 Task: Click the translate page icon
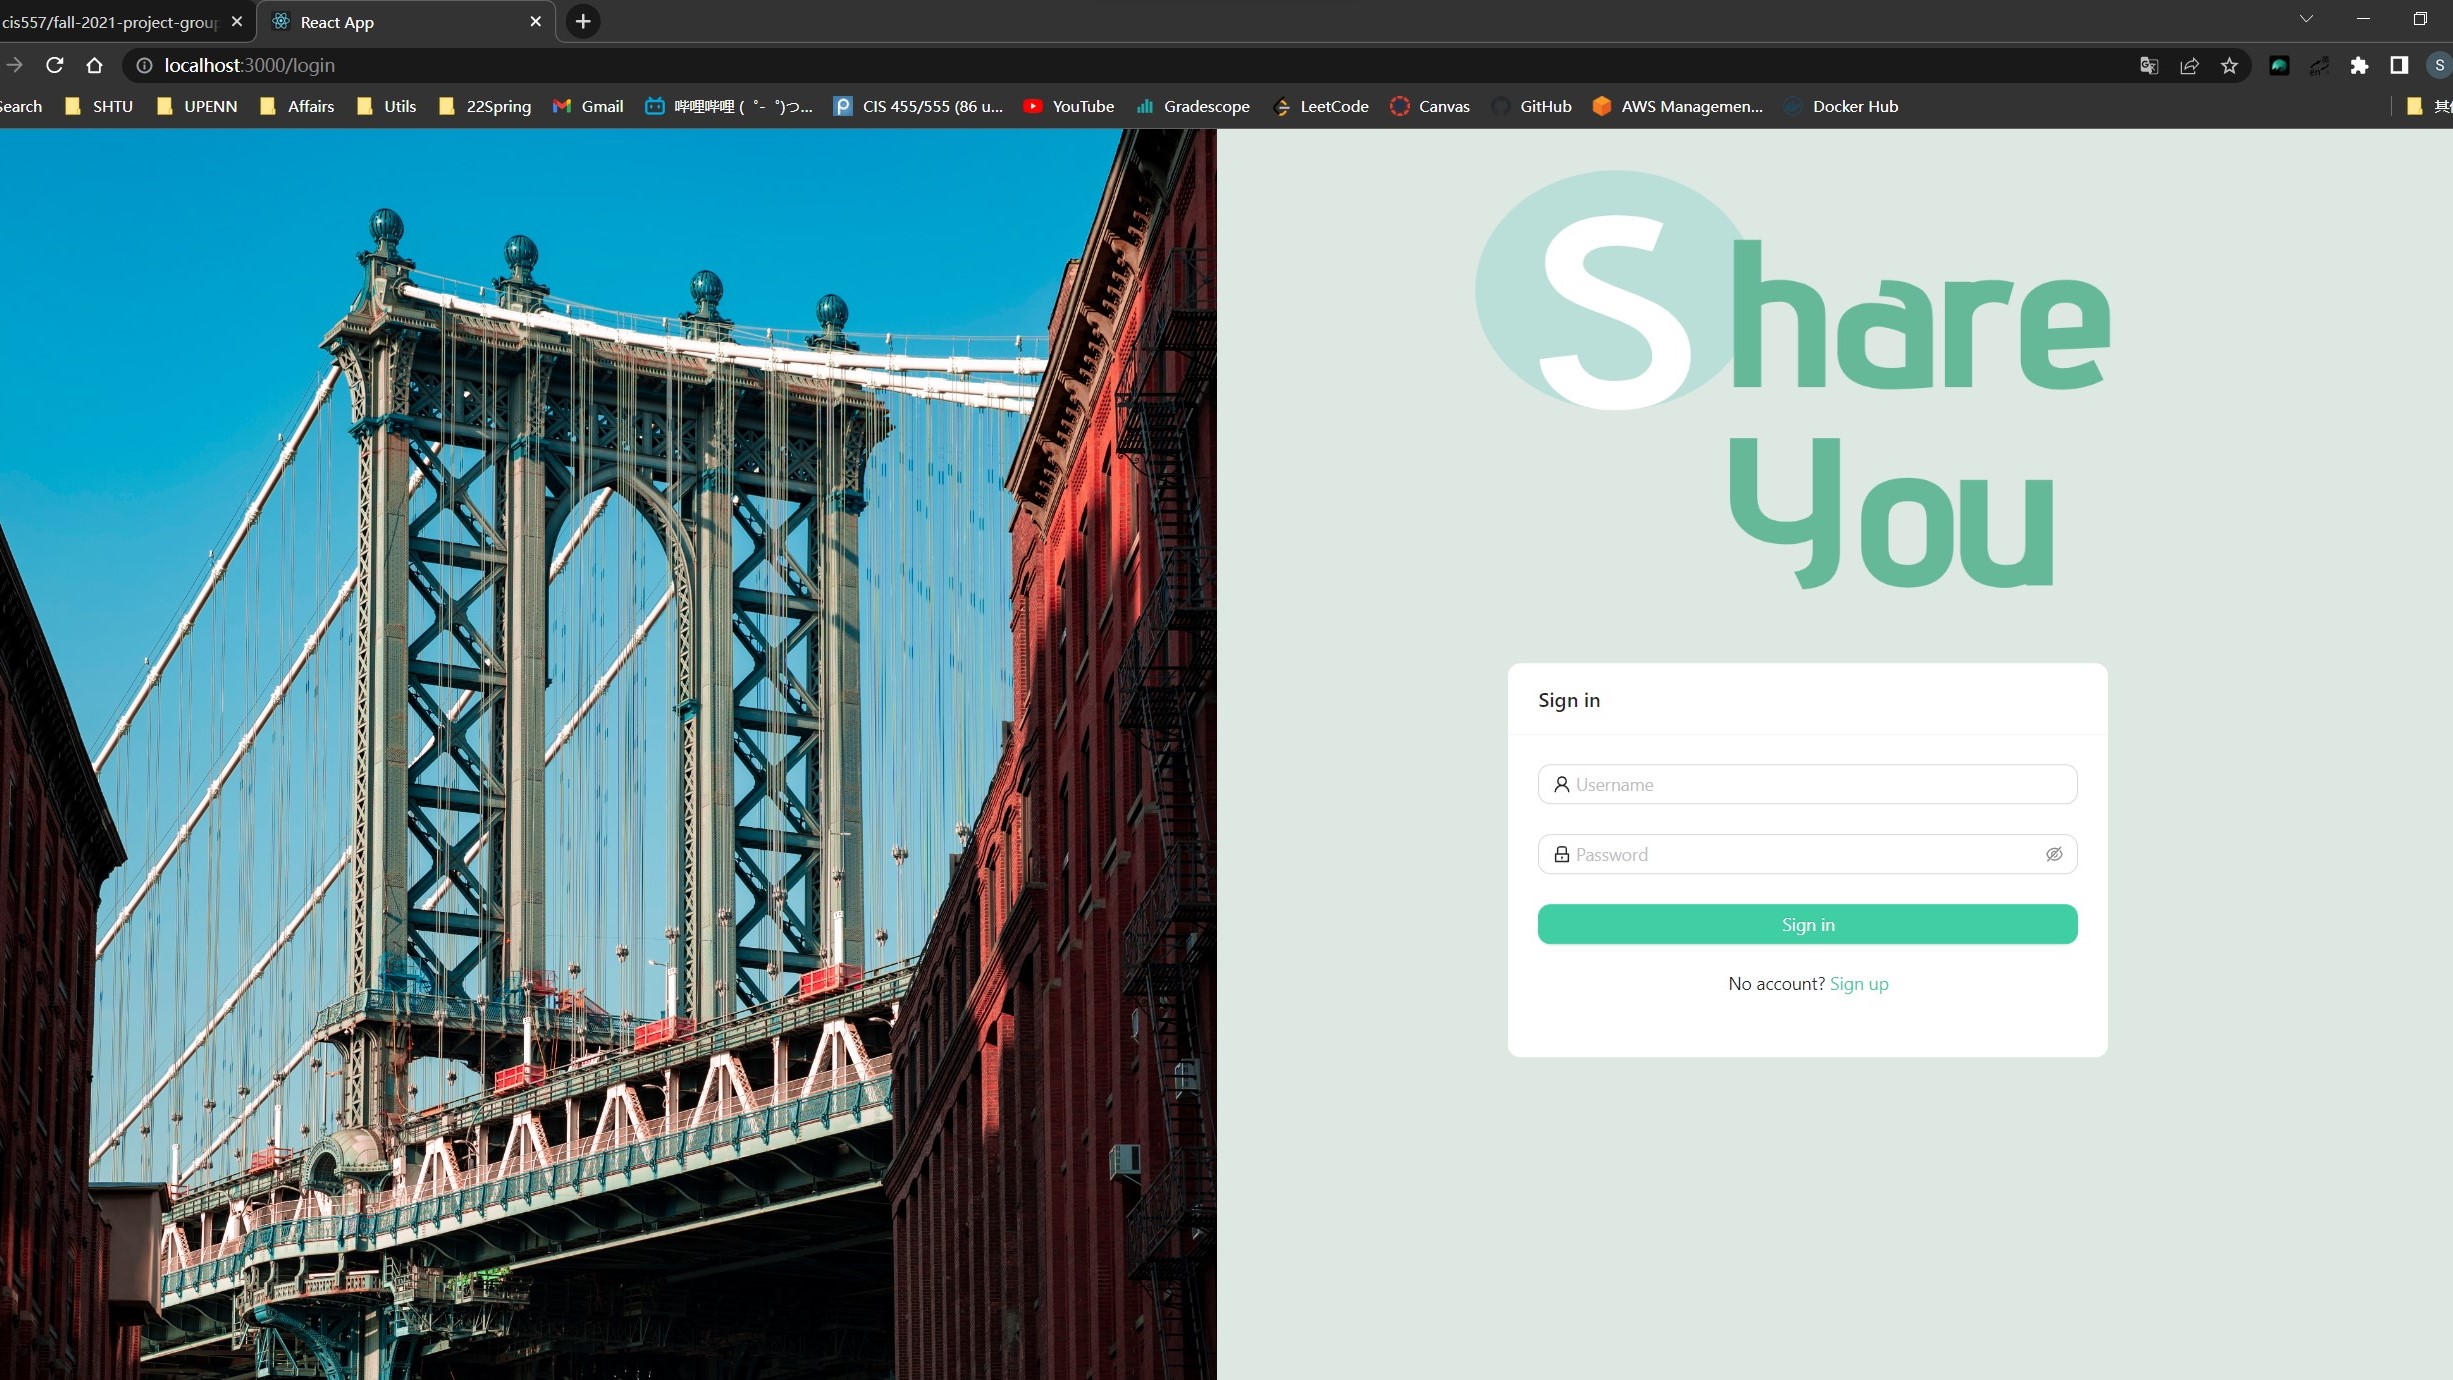click(x=2148, y=66)
